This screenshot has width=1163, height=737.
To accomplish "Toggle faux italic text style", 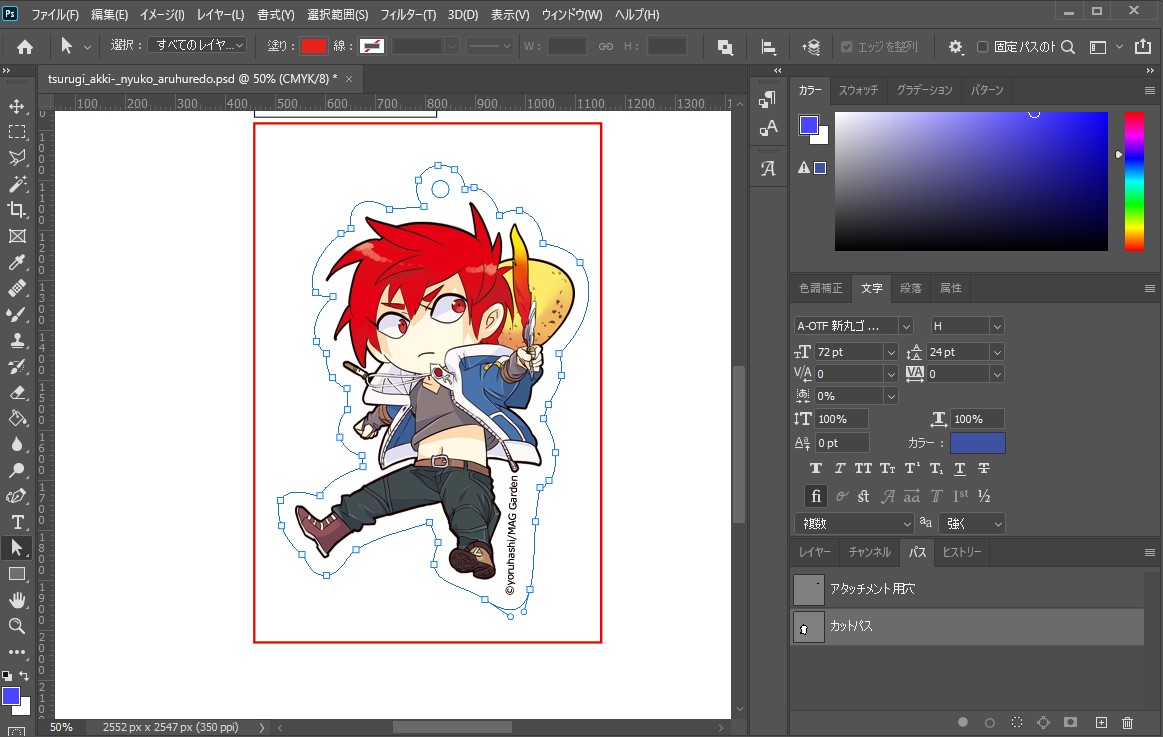I will click(x=840, y=468).
